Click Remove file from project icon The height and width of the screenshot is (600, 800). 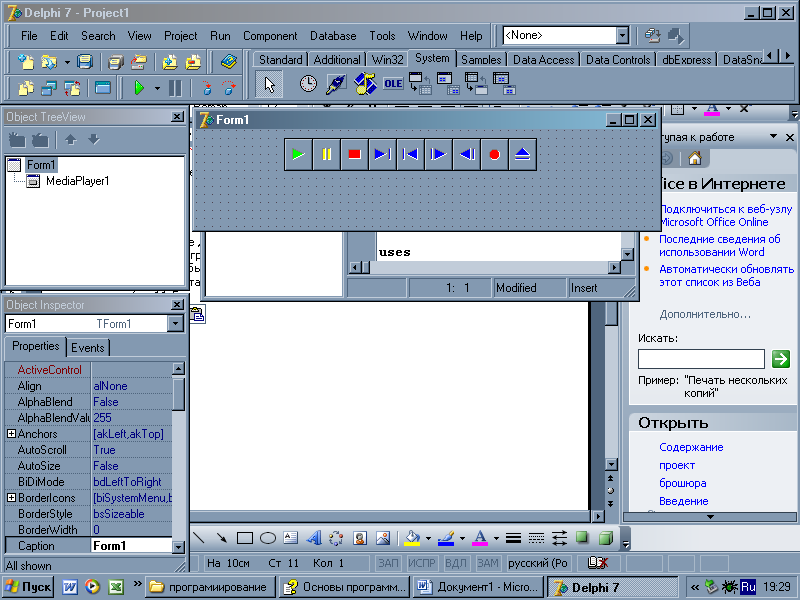193,62
